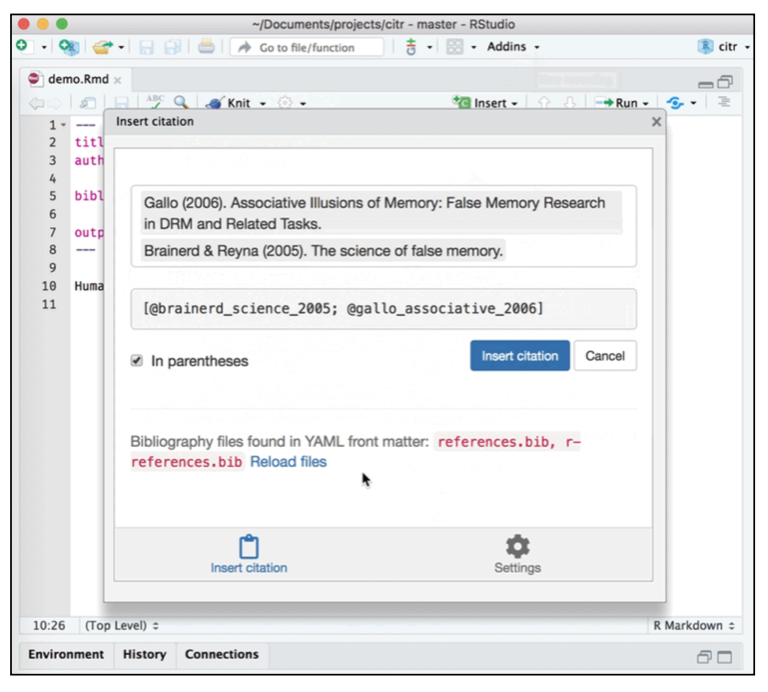Open the R Markdown file type selector

click(x=694, y=626)
